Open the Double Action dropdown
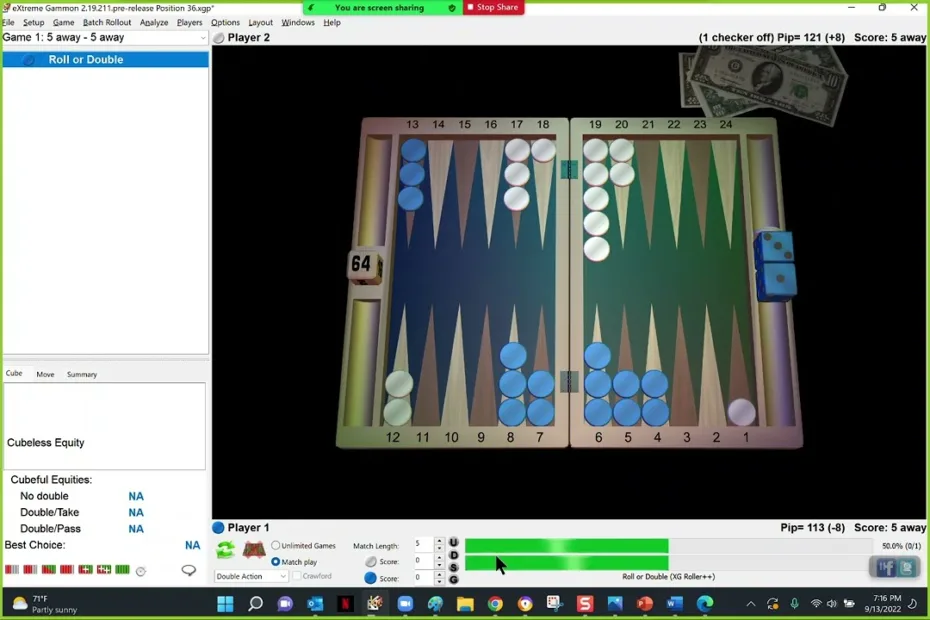 [x=251, y=576]
